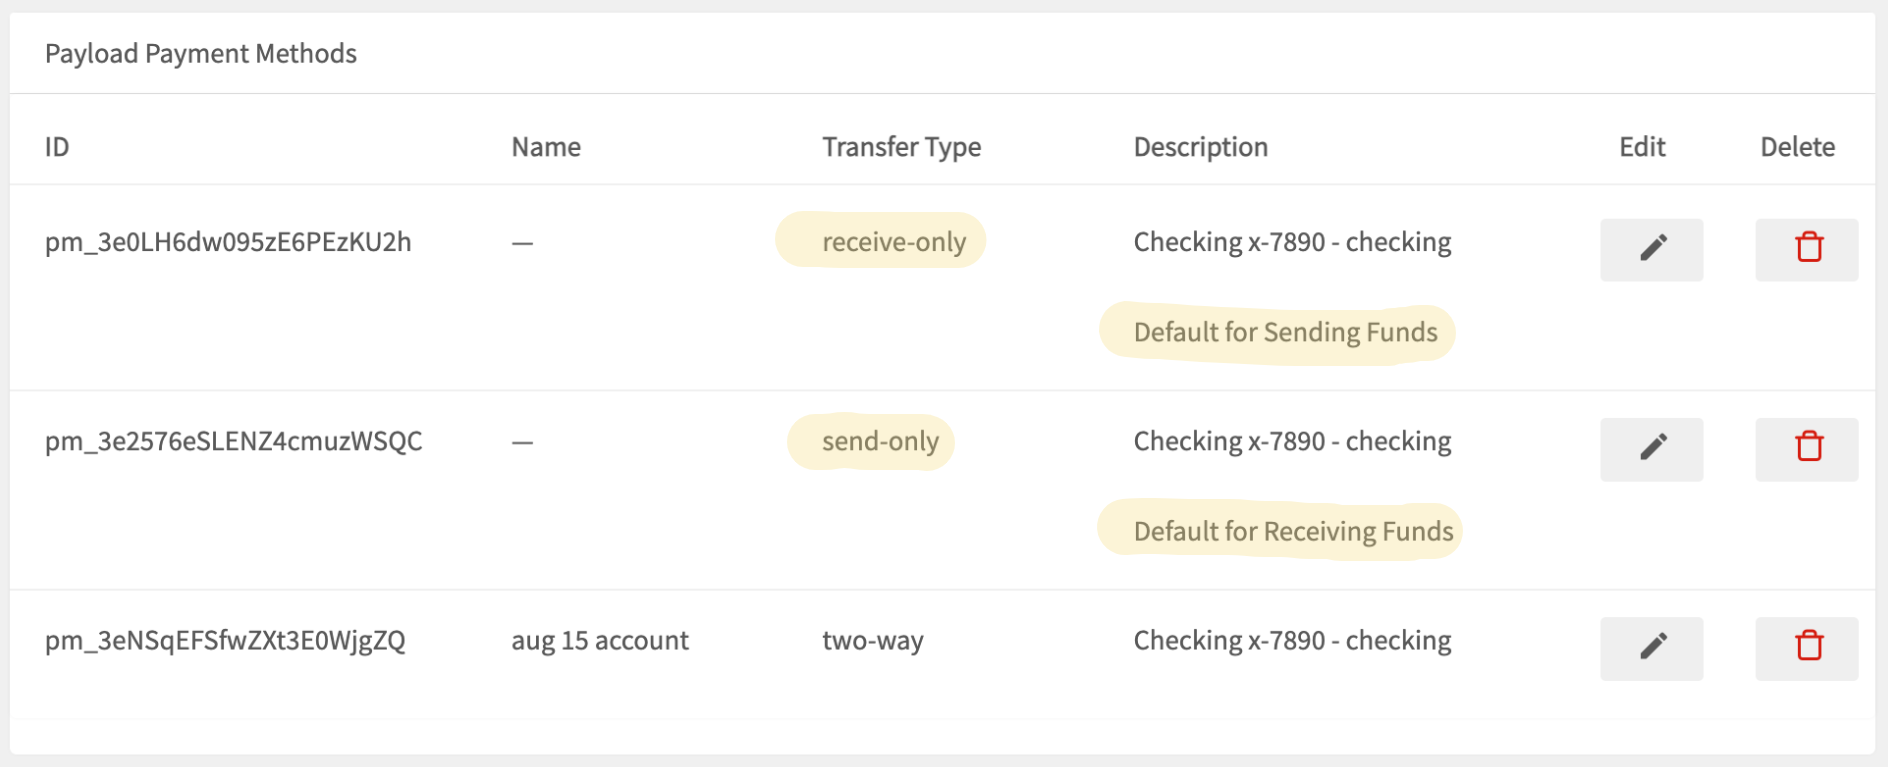Click trash icon for pm_3e2576eSLENZ4cmuzWSQC
The height and width of the screenshot is (767, 1888).
point(1806,449)
